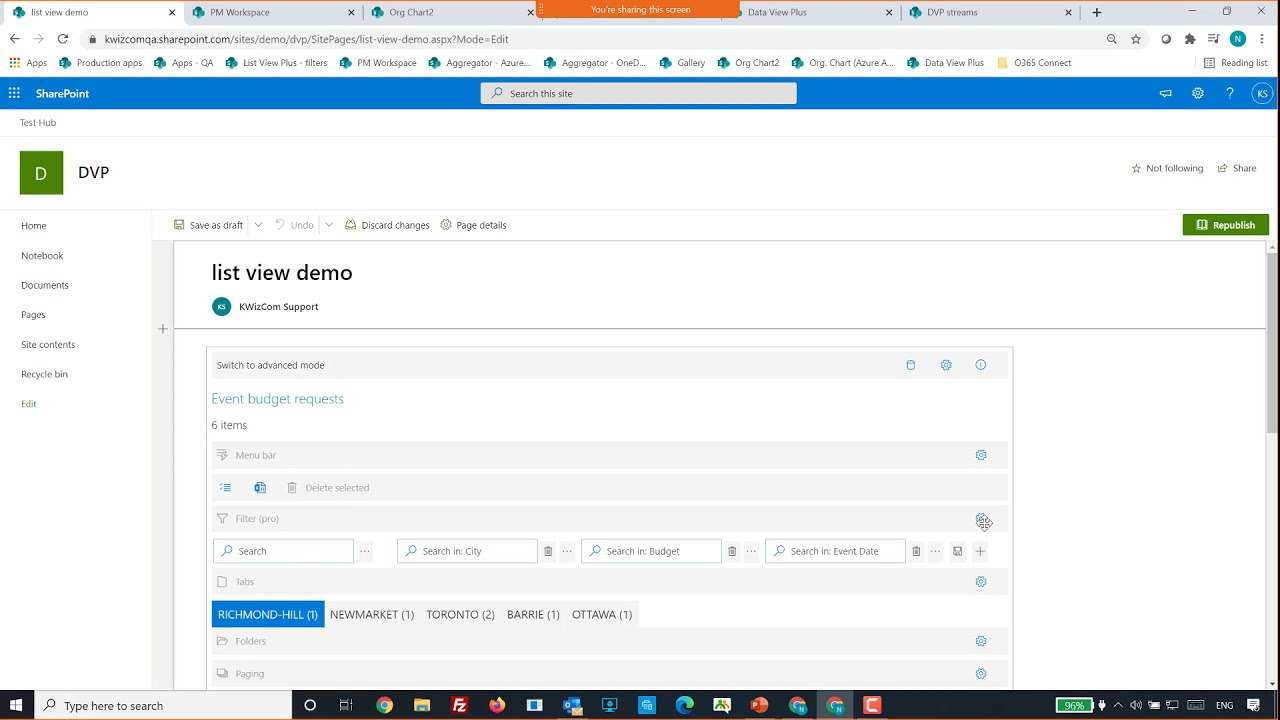This screenshot has width=1280, height=720.
Task: Delete the Event Date search filter
Action: [x=916, y=551]
